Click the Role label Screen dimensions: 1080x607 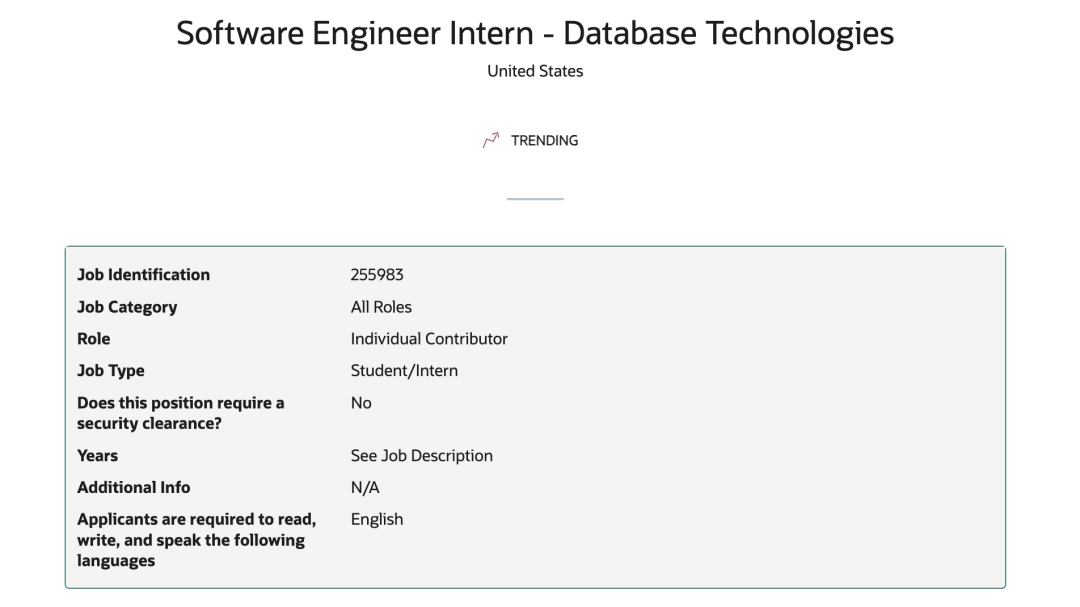pos(94,338)
